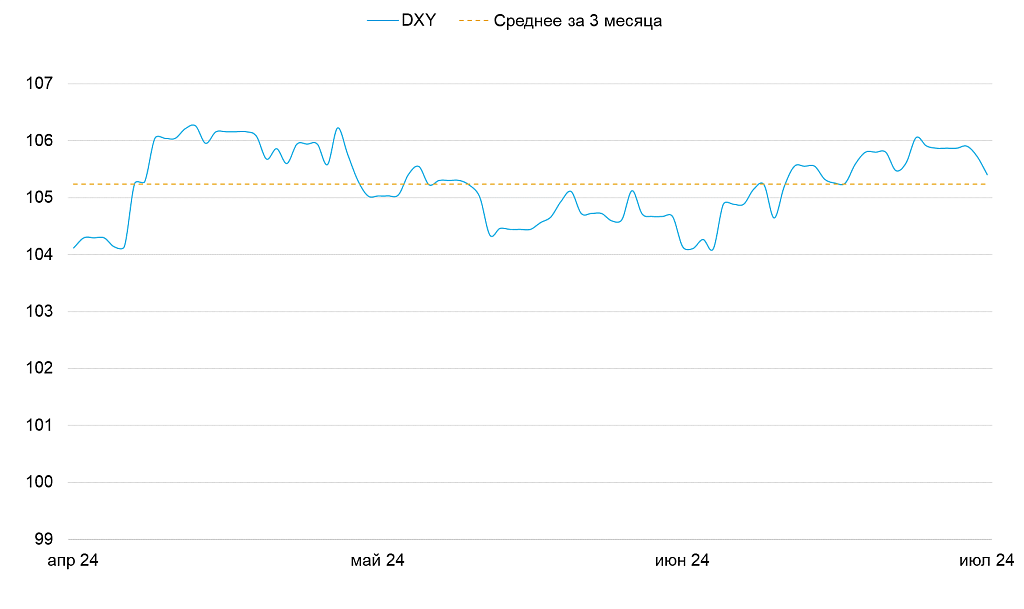Click the 104 y-axis label
Viewport: 1024px width, 609px height.
coord(38,254)
